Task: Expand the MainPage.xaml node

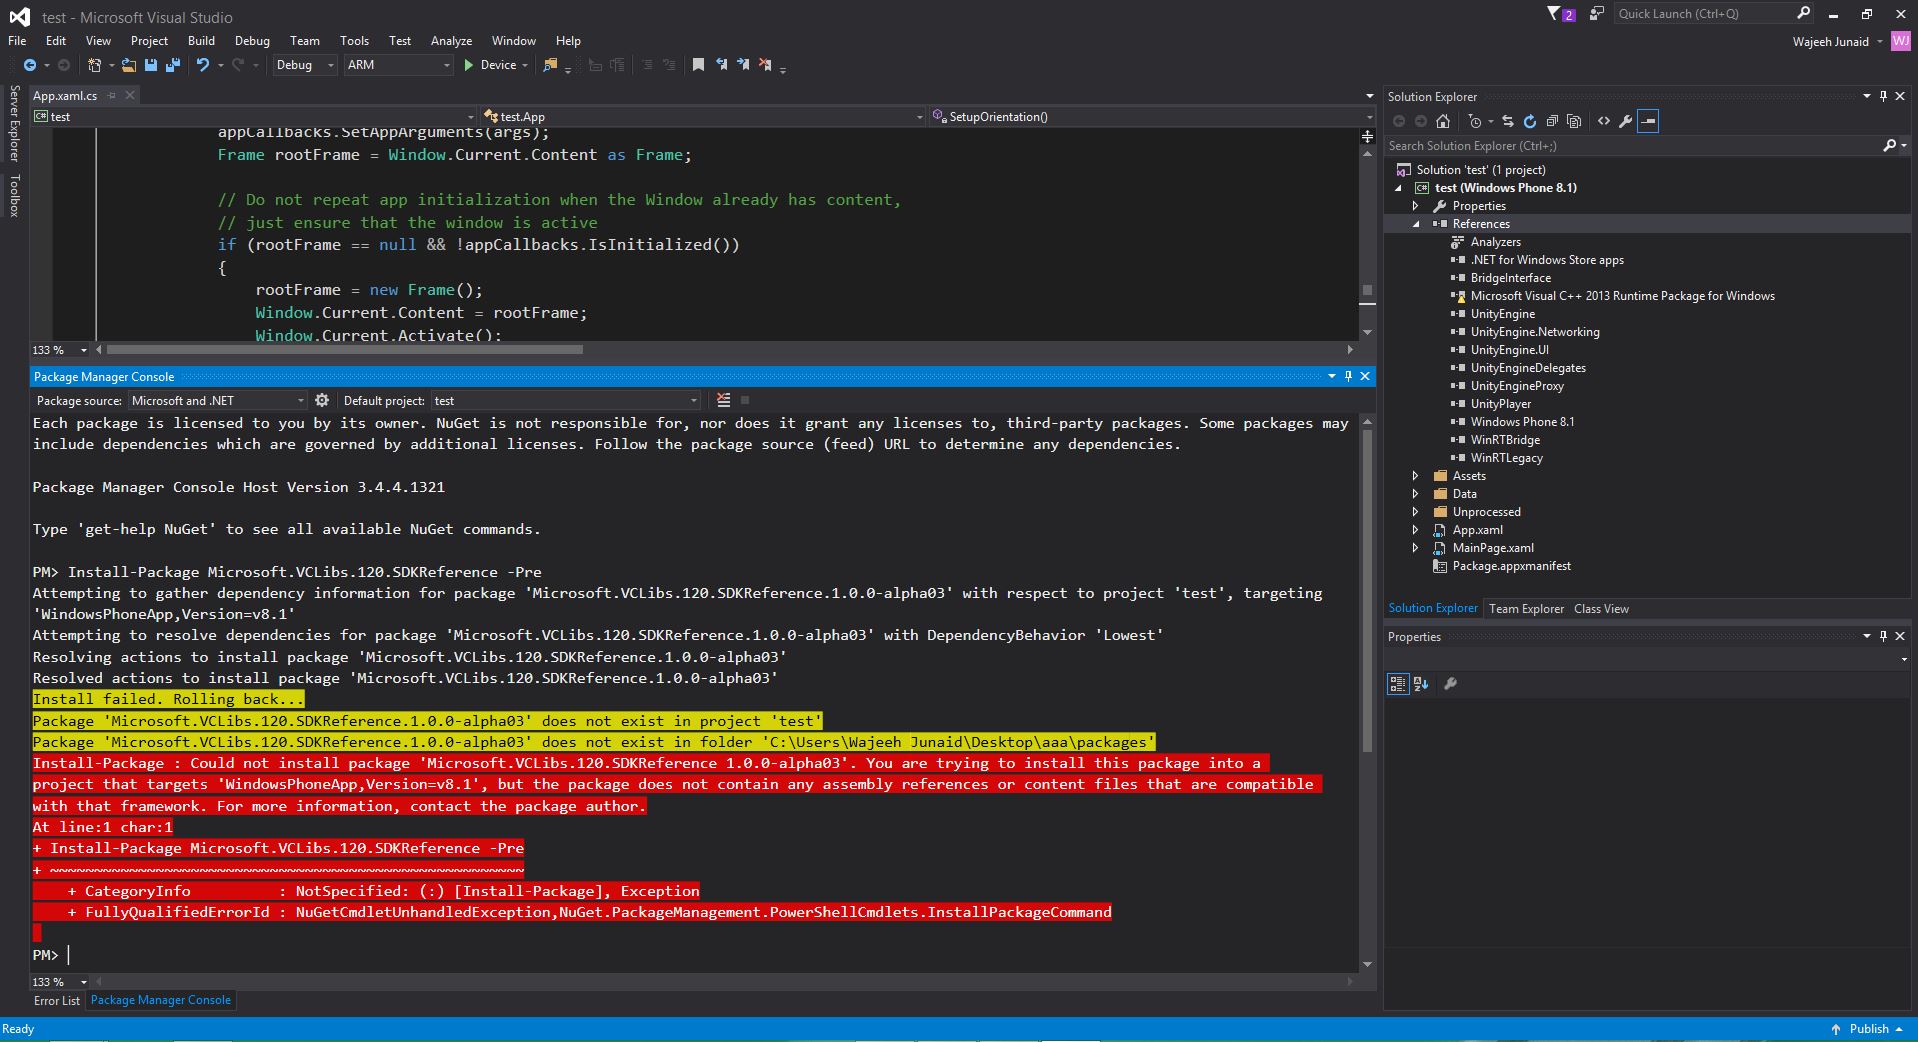Action: (1415, 548)
